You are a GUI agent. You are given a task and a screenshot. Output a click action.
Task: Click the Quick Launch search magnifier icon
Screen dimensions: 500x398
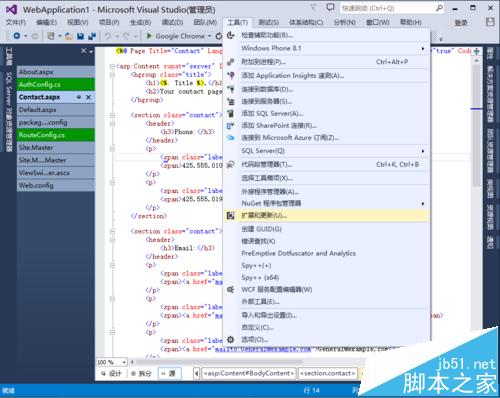tap(440, 8)
